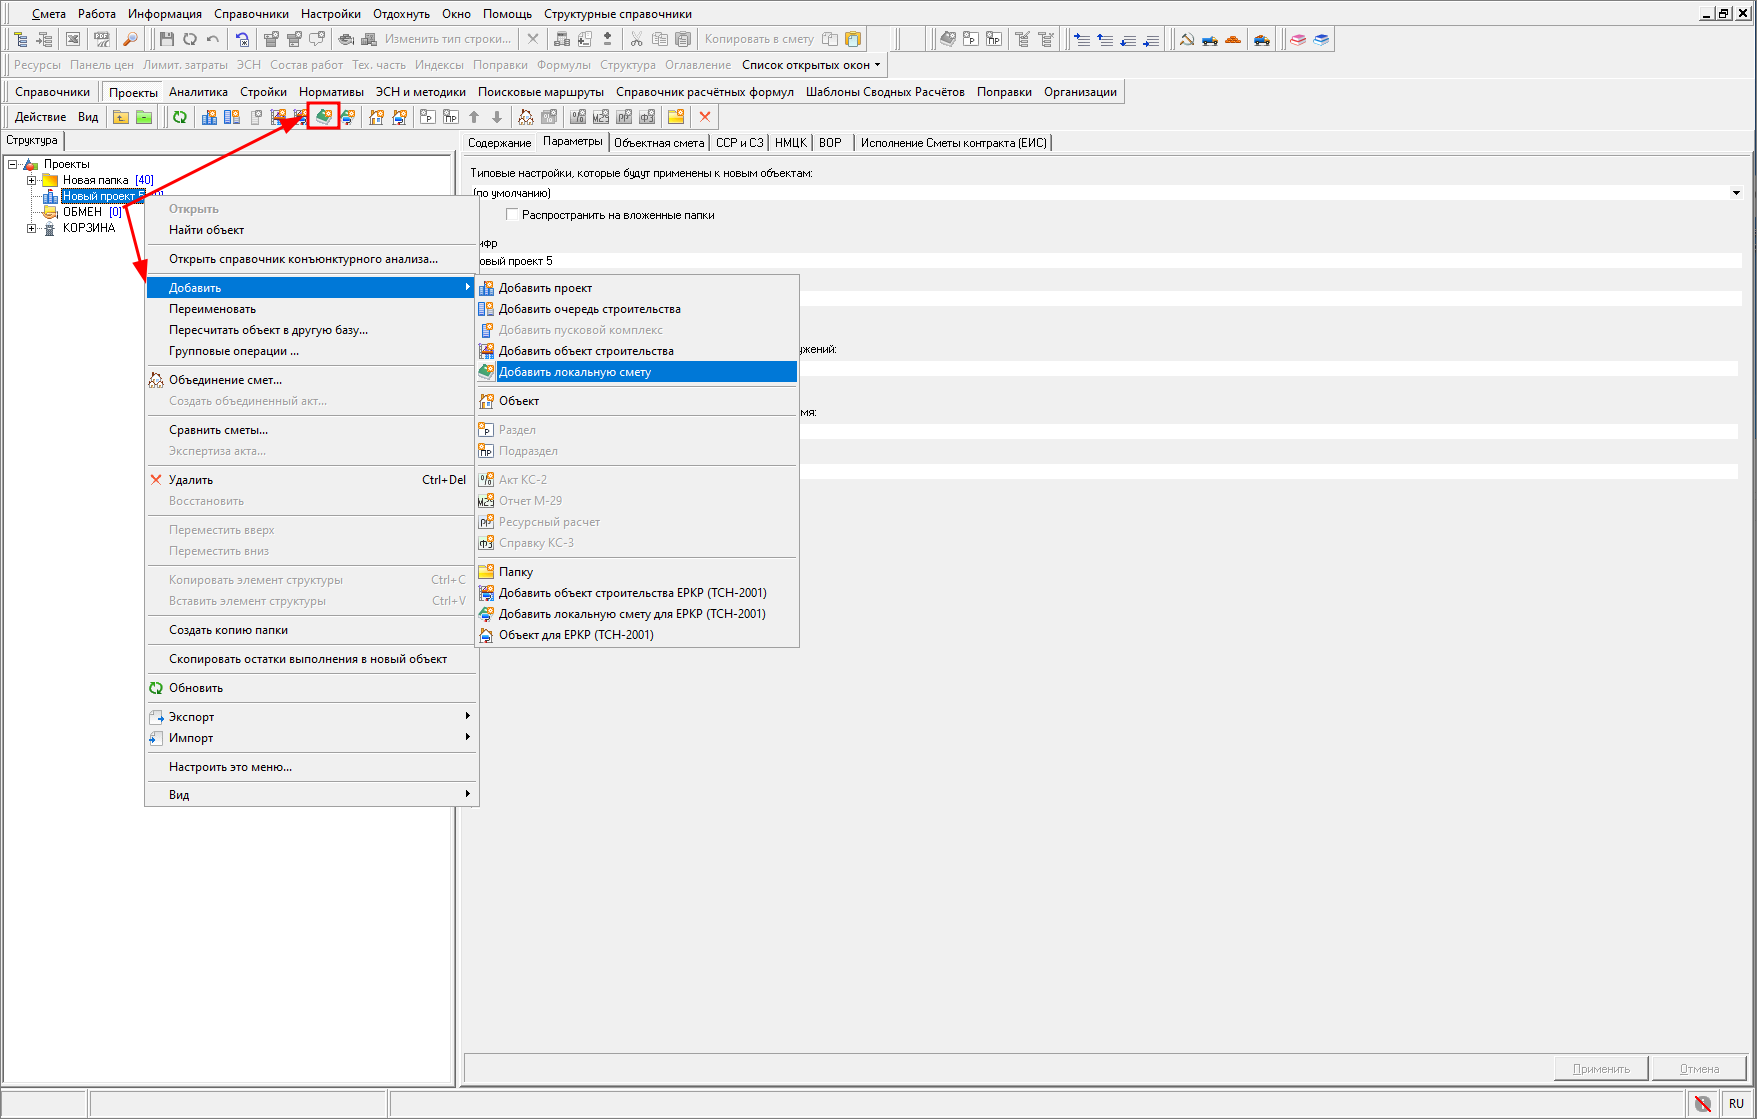The width and height of the screenshot is (1757, 1119).
Task: Expand the 'КОРЗИНА' tree node
Action: tap(31, 228)
